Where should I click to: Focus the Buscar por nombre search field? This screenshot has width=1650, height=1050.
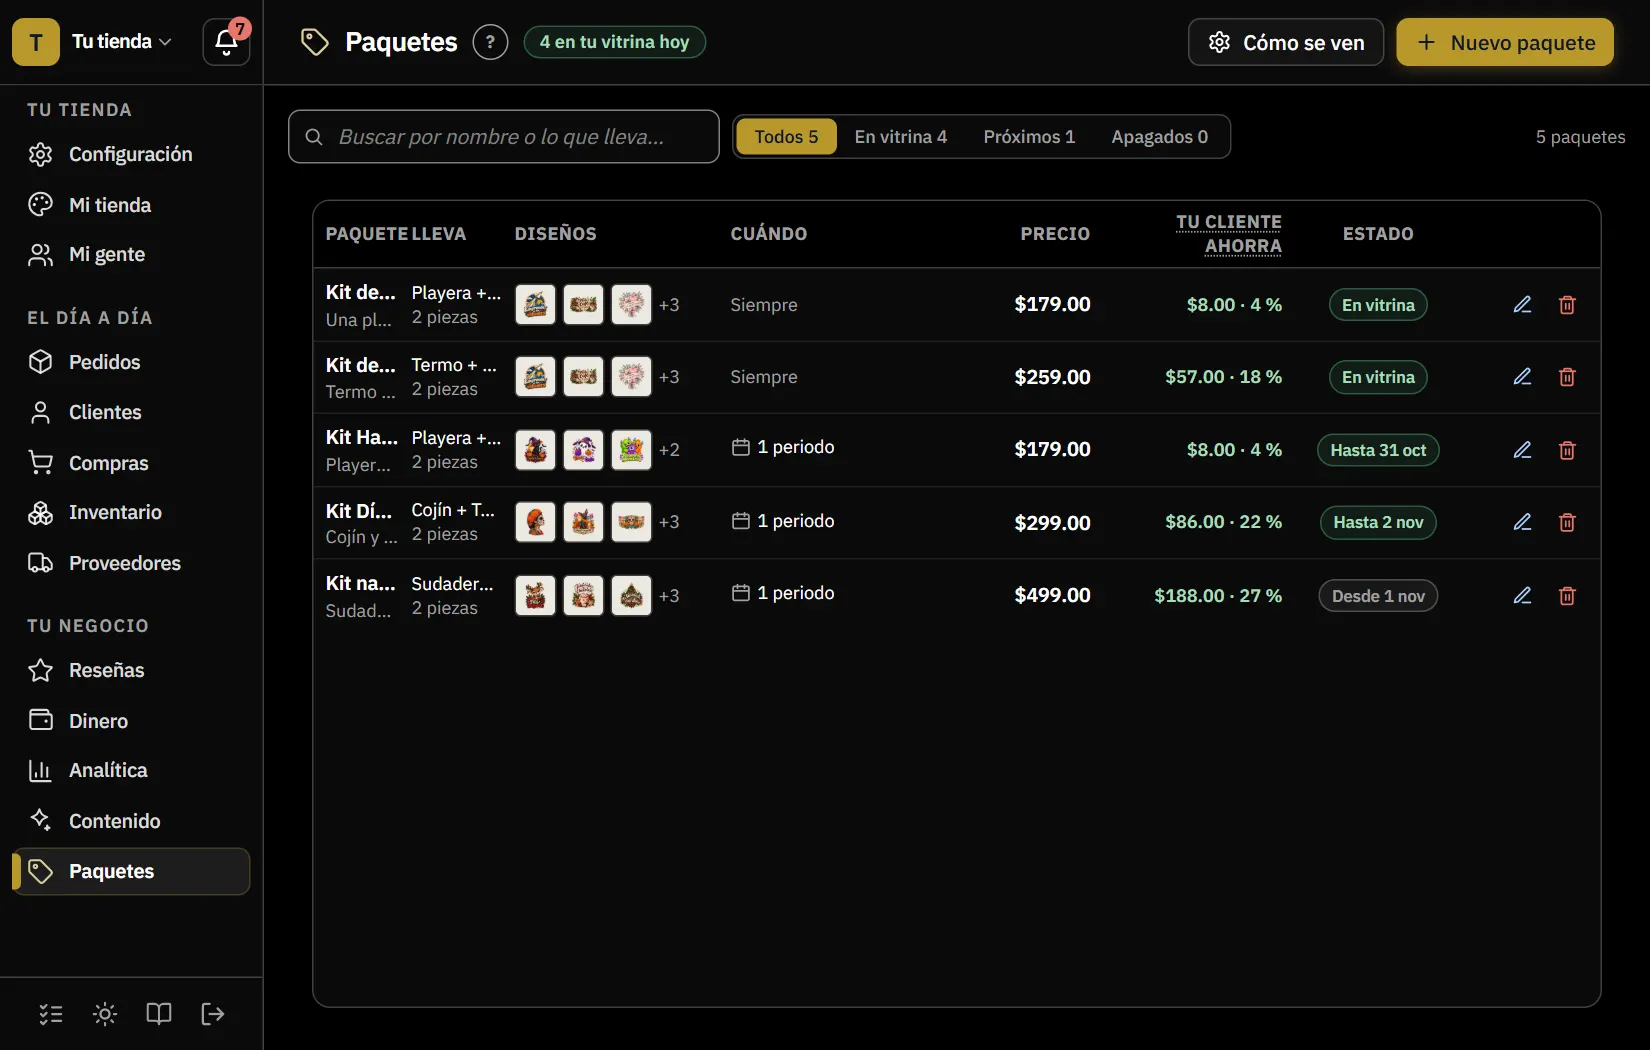(504, 137)
